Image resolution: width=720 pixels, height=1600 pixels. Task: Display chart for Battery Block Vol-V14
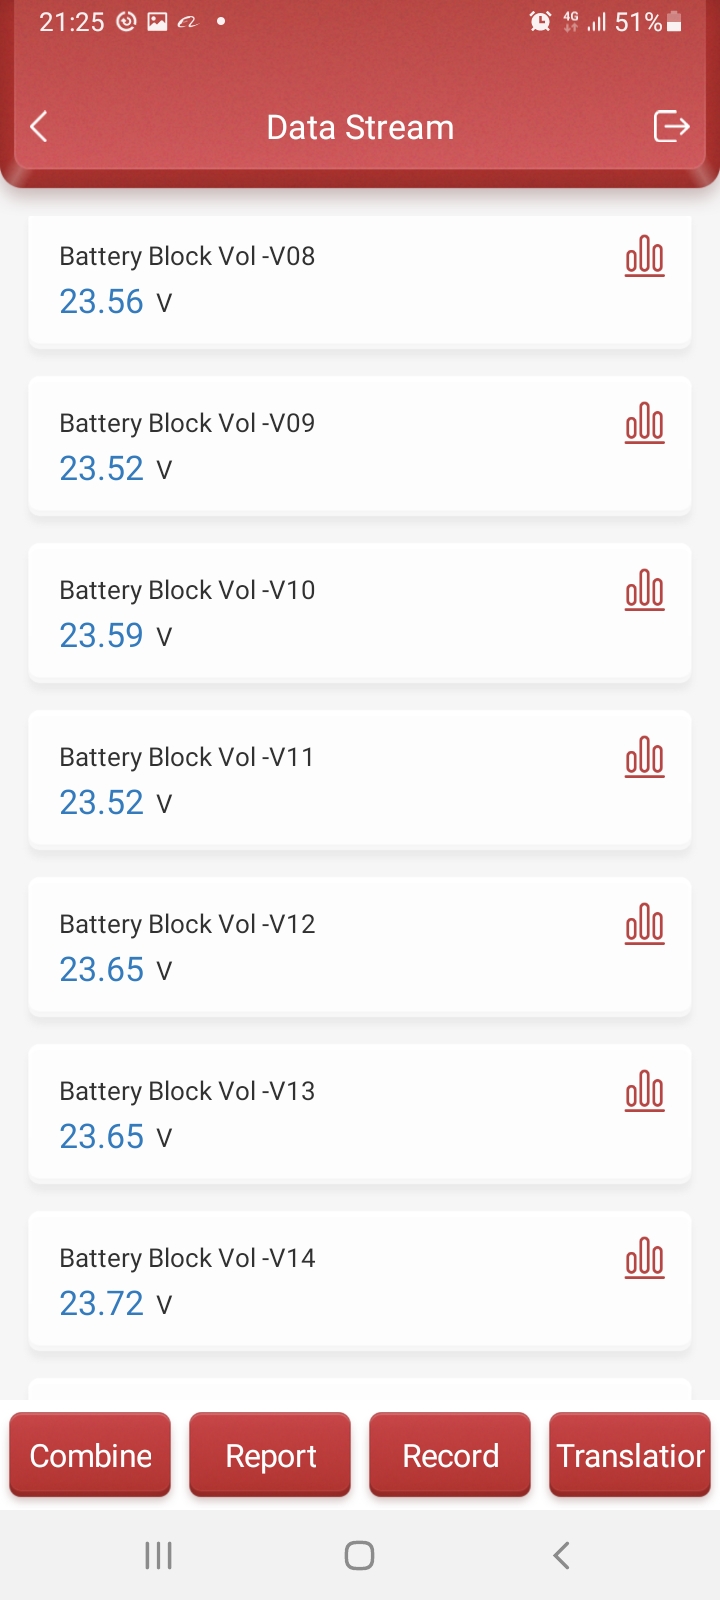point(645,1259)
